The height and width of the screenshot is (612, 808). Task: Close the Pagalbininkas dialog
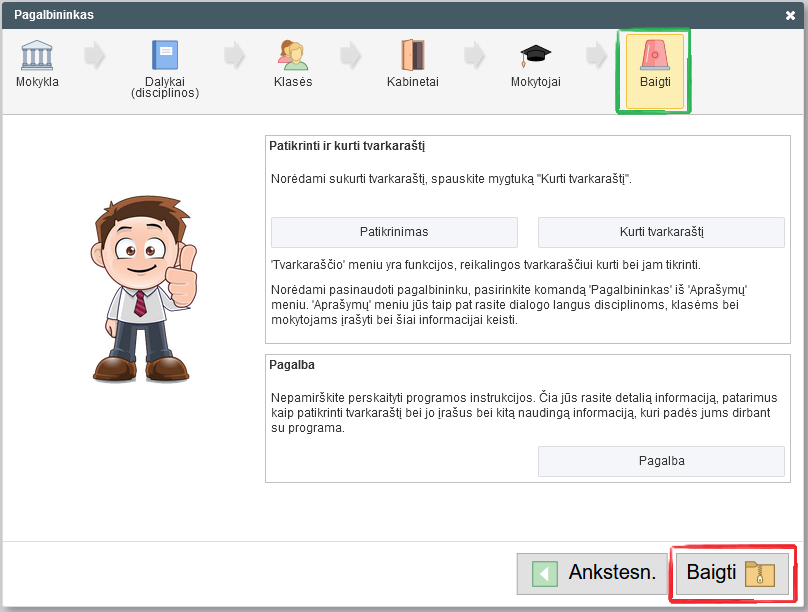[790, 15]
